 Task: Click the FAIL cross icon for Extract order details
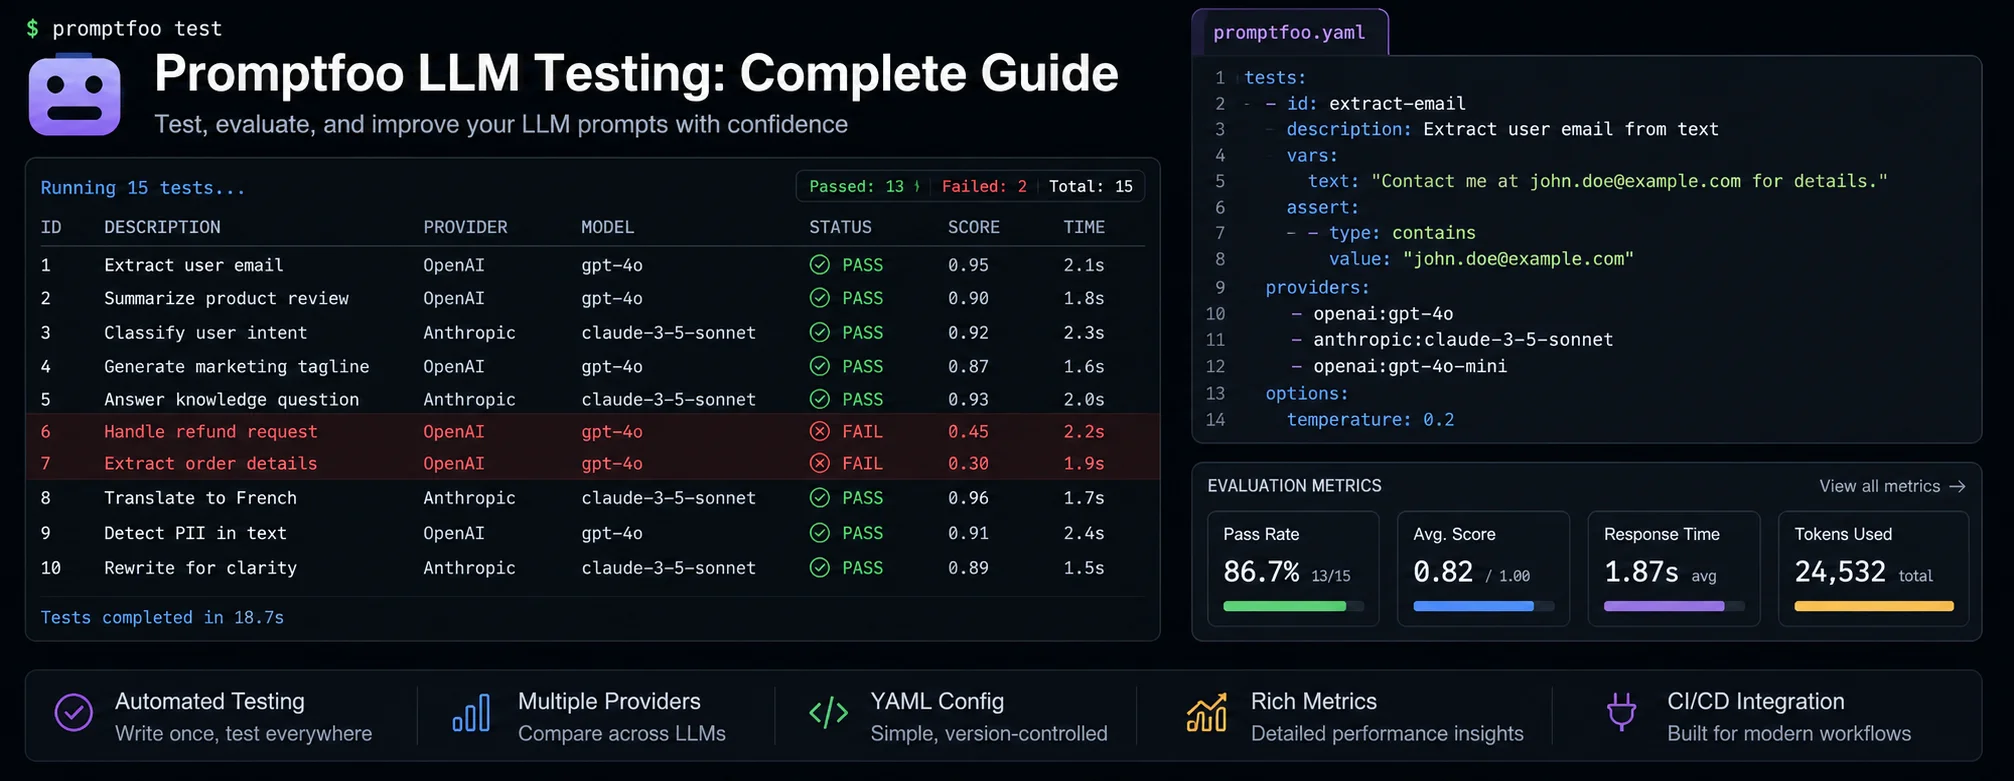point(820,463)
